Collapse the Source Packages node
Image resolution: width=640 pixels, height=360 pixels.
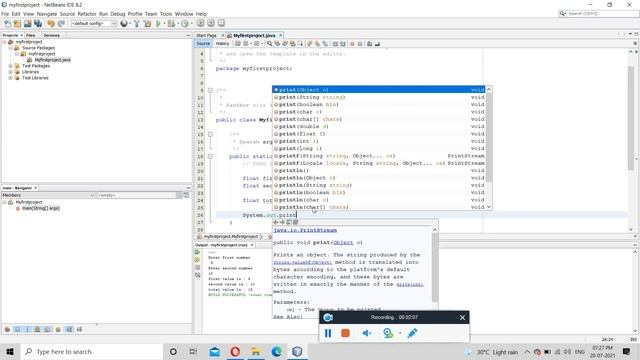(x=11, y=48)
